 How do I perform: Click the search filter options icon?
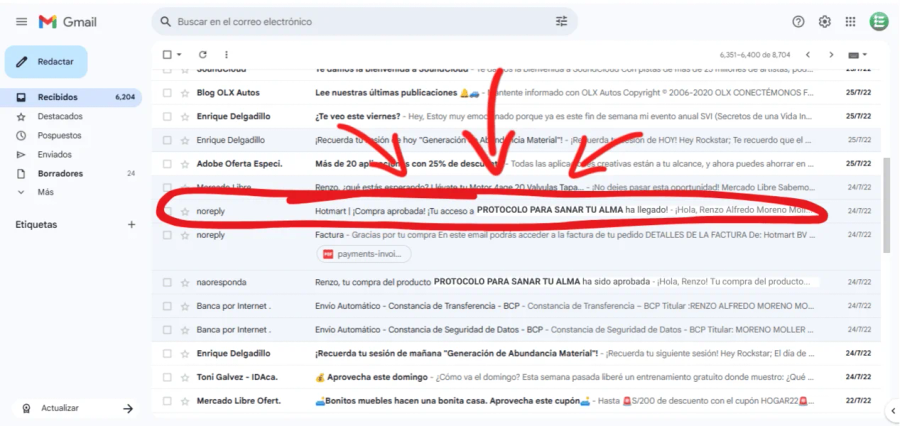[x=561, y=21]
